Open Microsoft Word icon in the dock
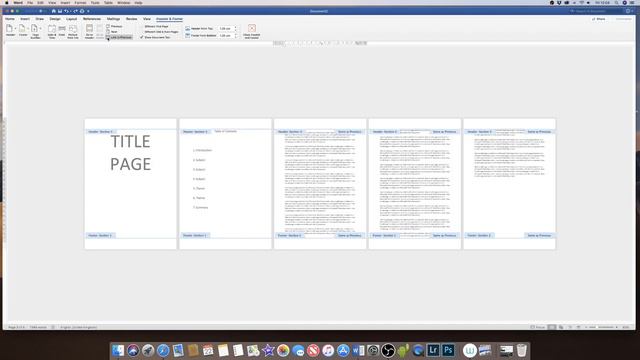This screenshot has height=360, width=640. pyautogui.click(x=358, y=350)
